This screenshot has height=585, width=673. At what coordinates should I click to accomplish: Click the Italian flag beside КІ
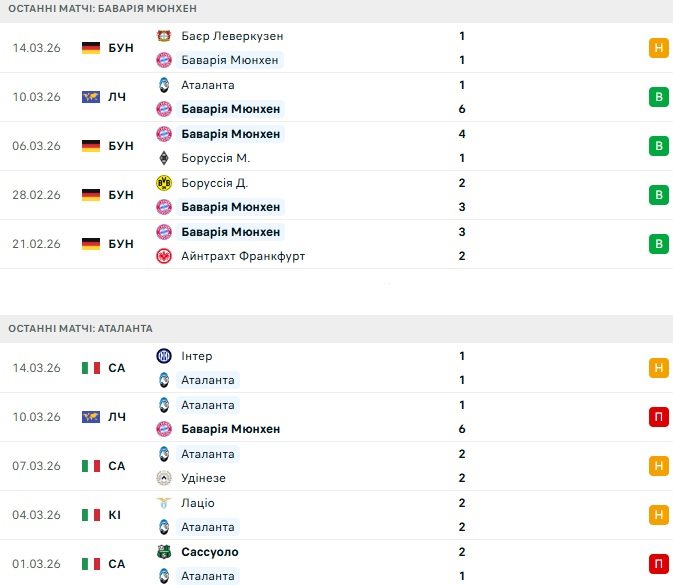[91, 515]
